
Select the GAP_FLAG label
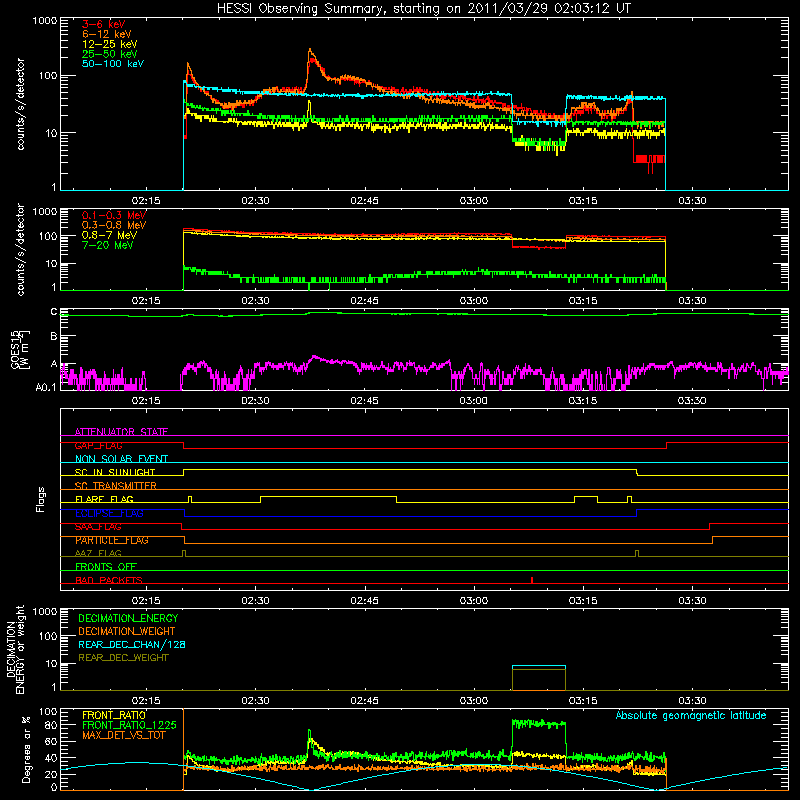[98, 445]
